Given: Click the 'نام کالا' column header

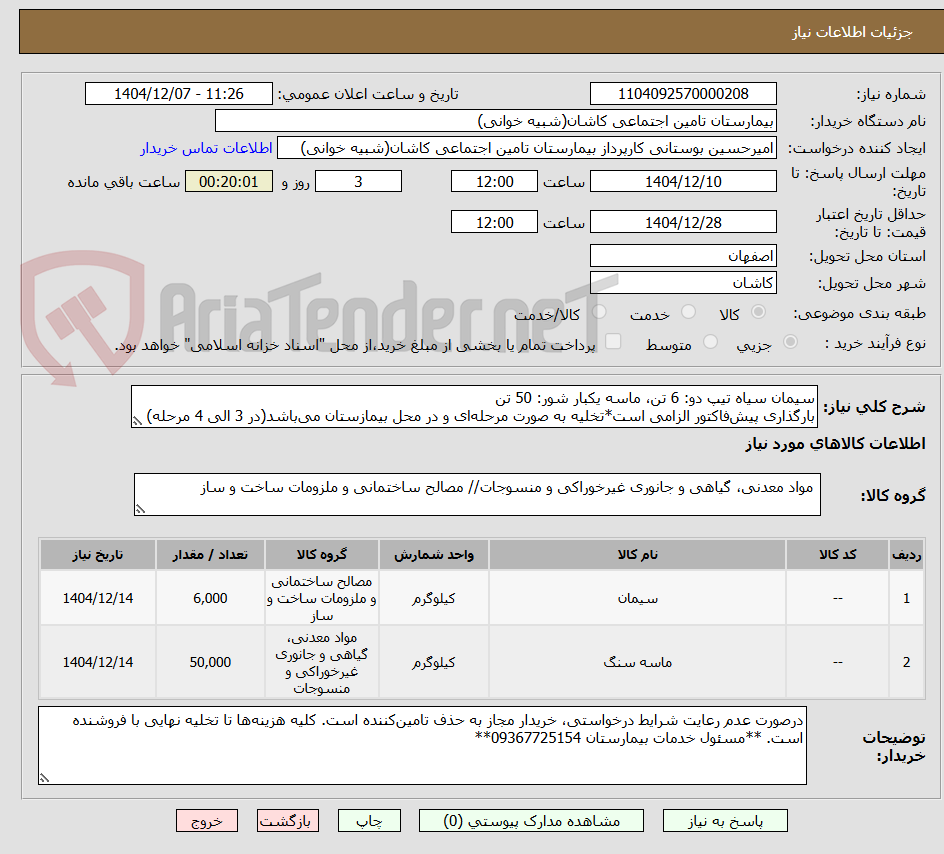Looking at the screenshot, I should pyautogui.click(x=638, y=555).
